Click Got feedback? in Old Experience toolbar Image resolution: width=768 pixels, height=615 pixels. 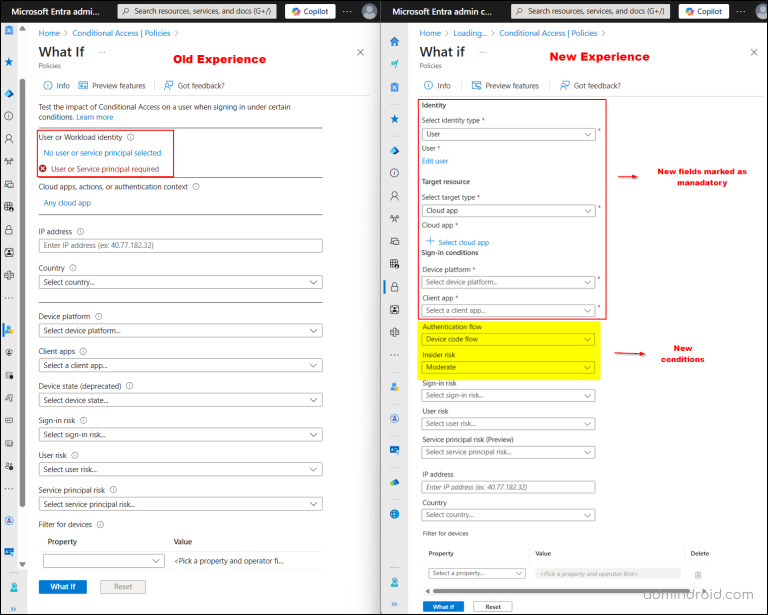[194, 86]
